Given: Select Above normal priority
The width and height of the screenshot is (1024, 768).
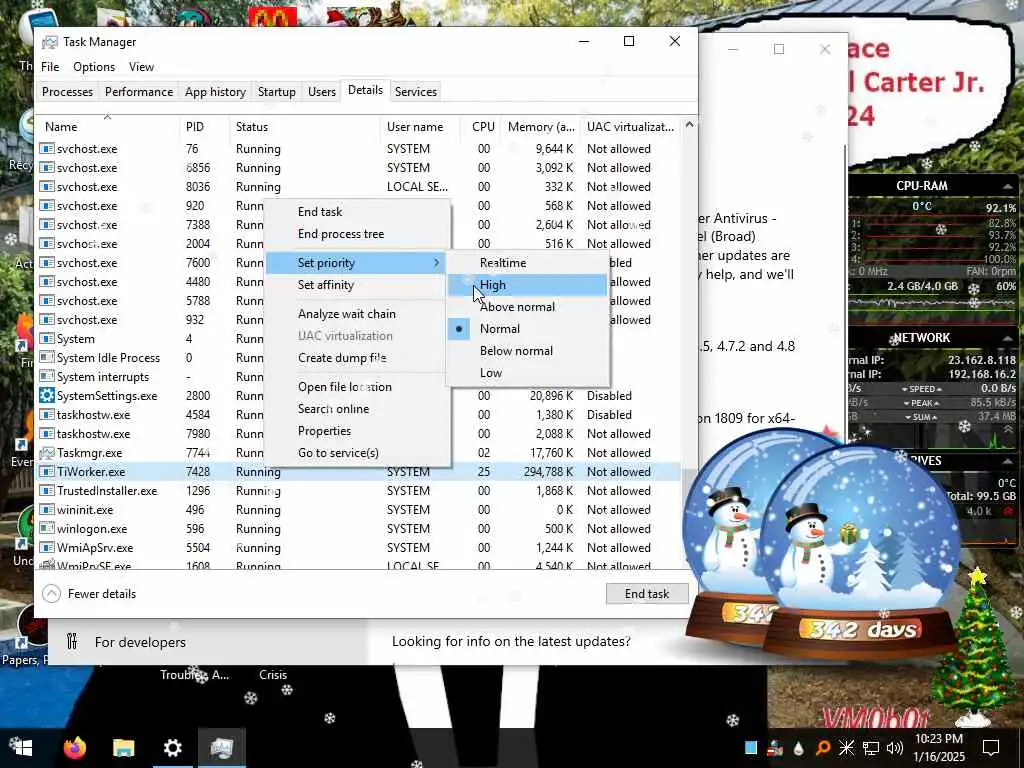Looking at the screenshot, I should point(528,307).
